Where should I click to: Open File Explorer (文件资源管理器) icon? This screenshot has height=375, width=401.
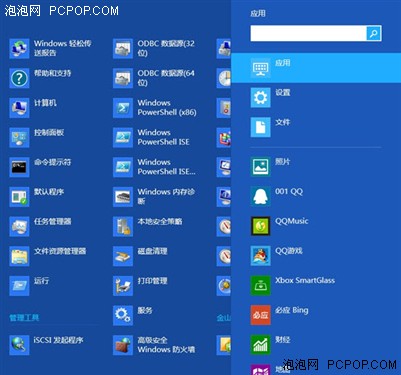point(19,256)
